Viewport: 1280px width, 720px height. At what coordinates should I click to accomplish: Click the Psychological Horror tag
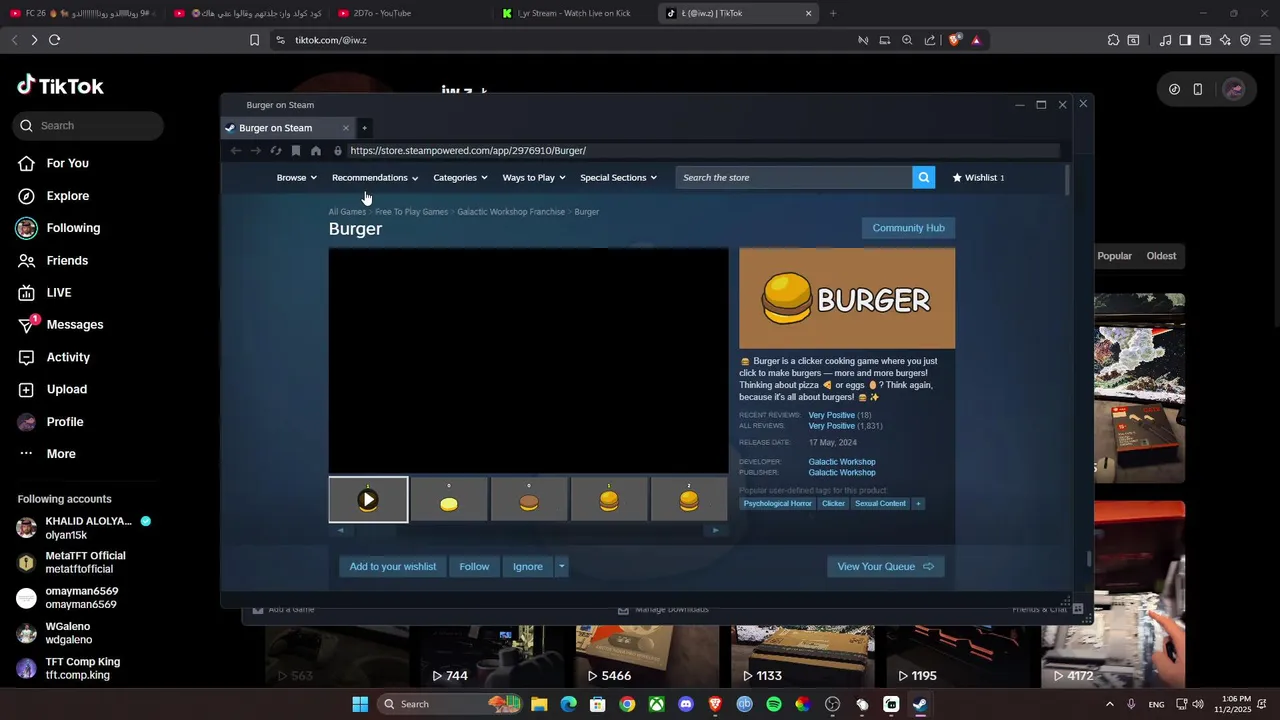tap(777, 504)
